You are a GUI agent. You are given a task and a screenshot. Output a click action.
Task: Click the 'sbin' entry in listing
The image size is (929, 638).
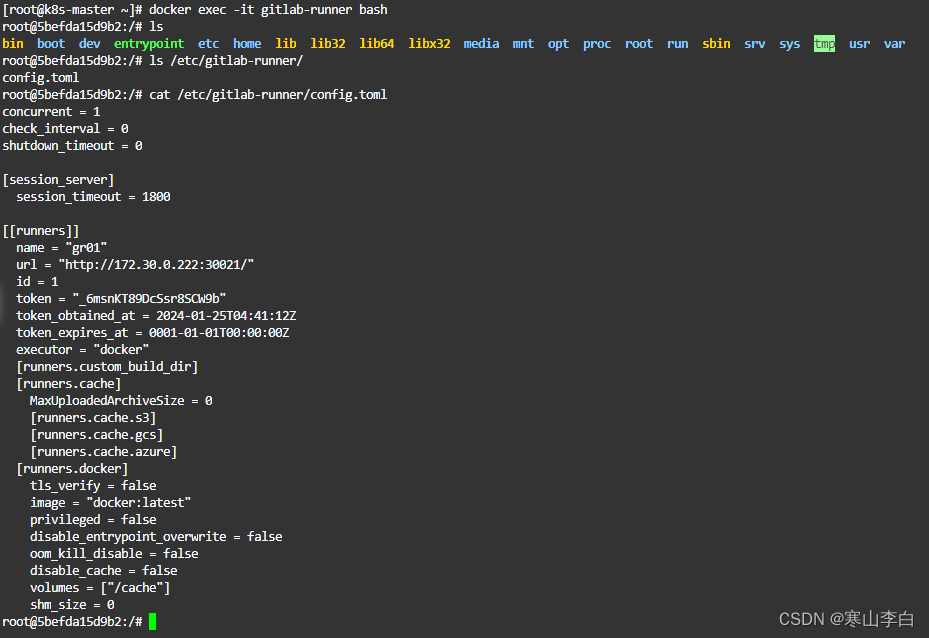(716, 44)
